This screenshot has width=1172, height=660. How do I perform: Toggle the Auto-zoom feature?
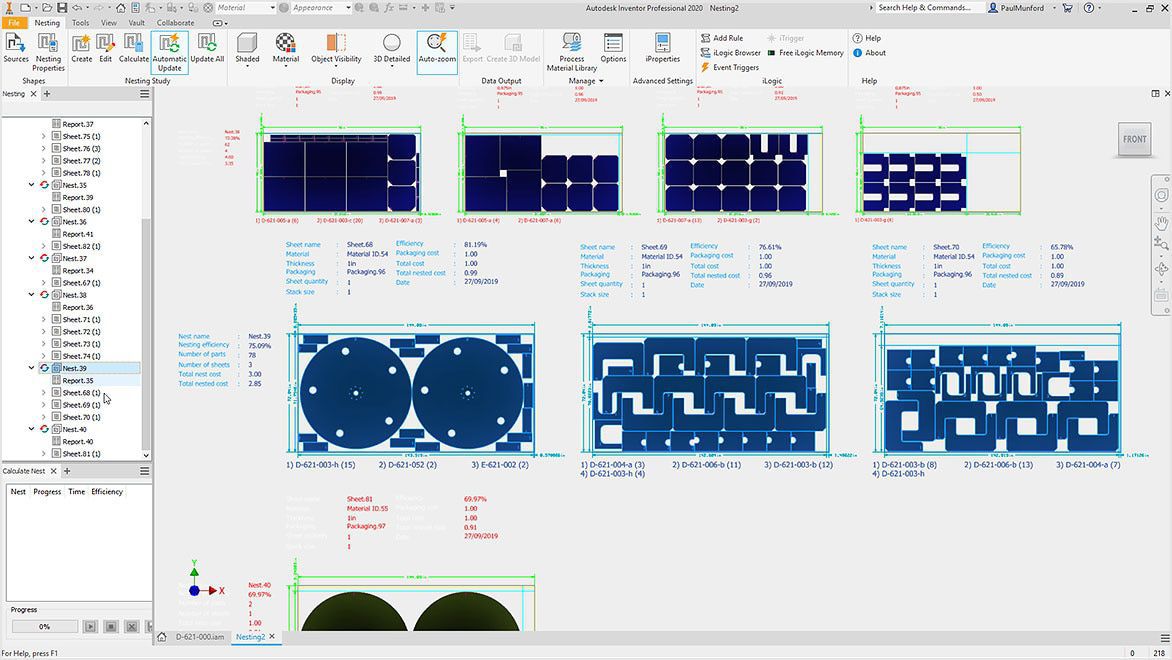coord(437,48)
